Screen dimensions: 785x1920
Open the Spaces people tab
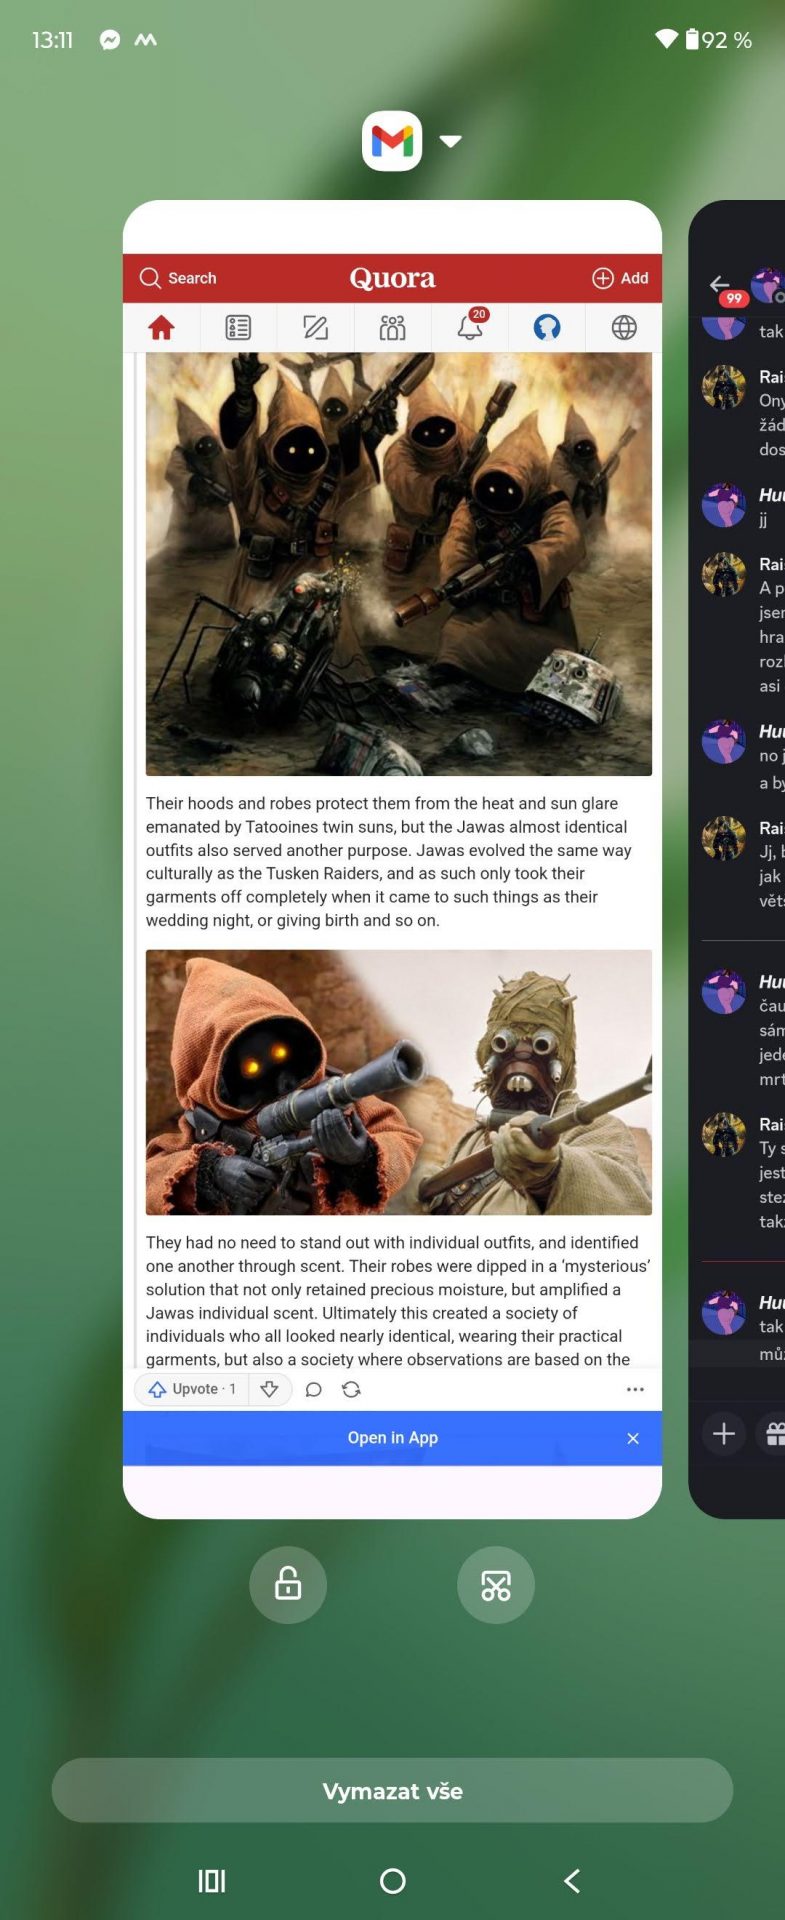tap(392, 327)
